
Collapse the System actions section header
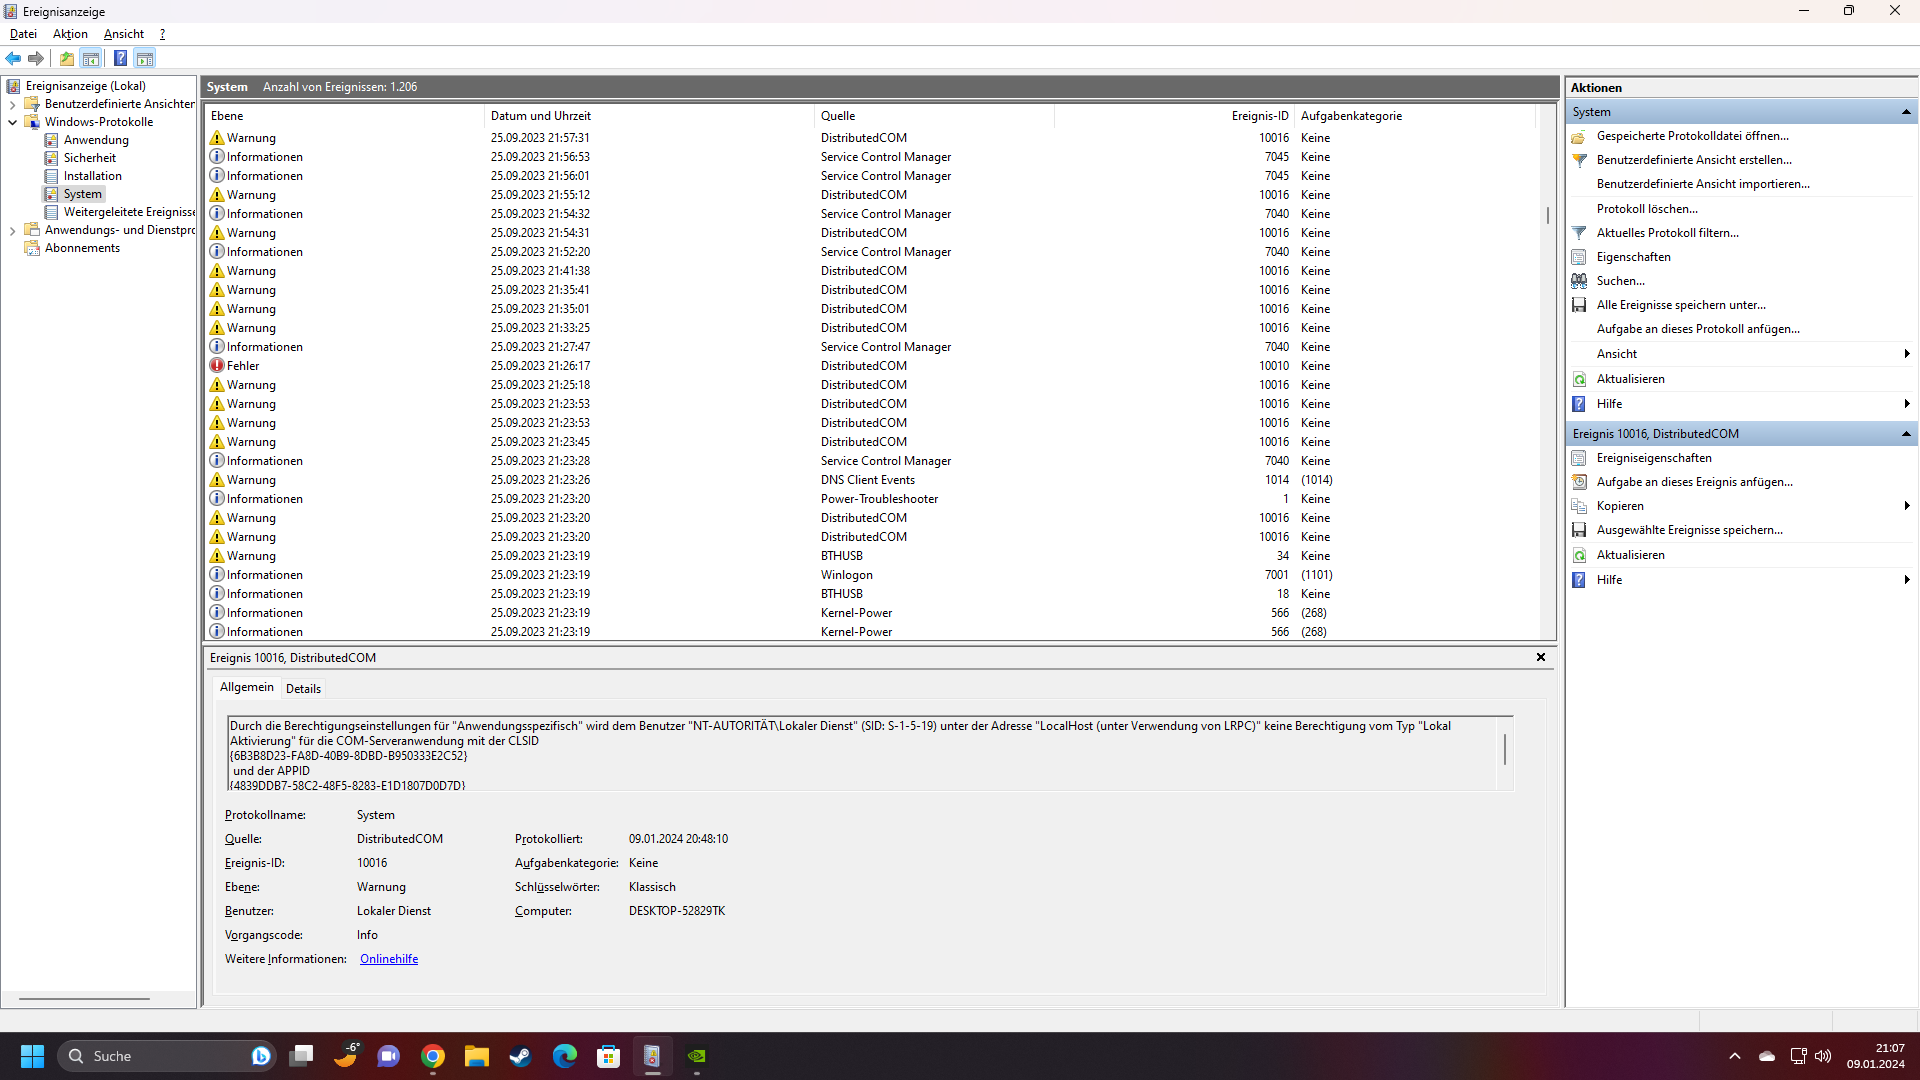pyautogui.click(x=1906, y=112)
